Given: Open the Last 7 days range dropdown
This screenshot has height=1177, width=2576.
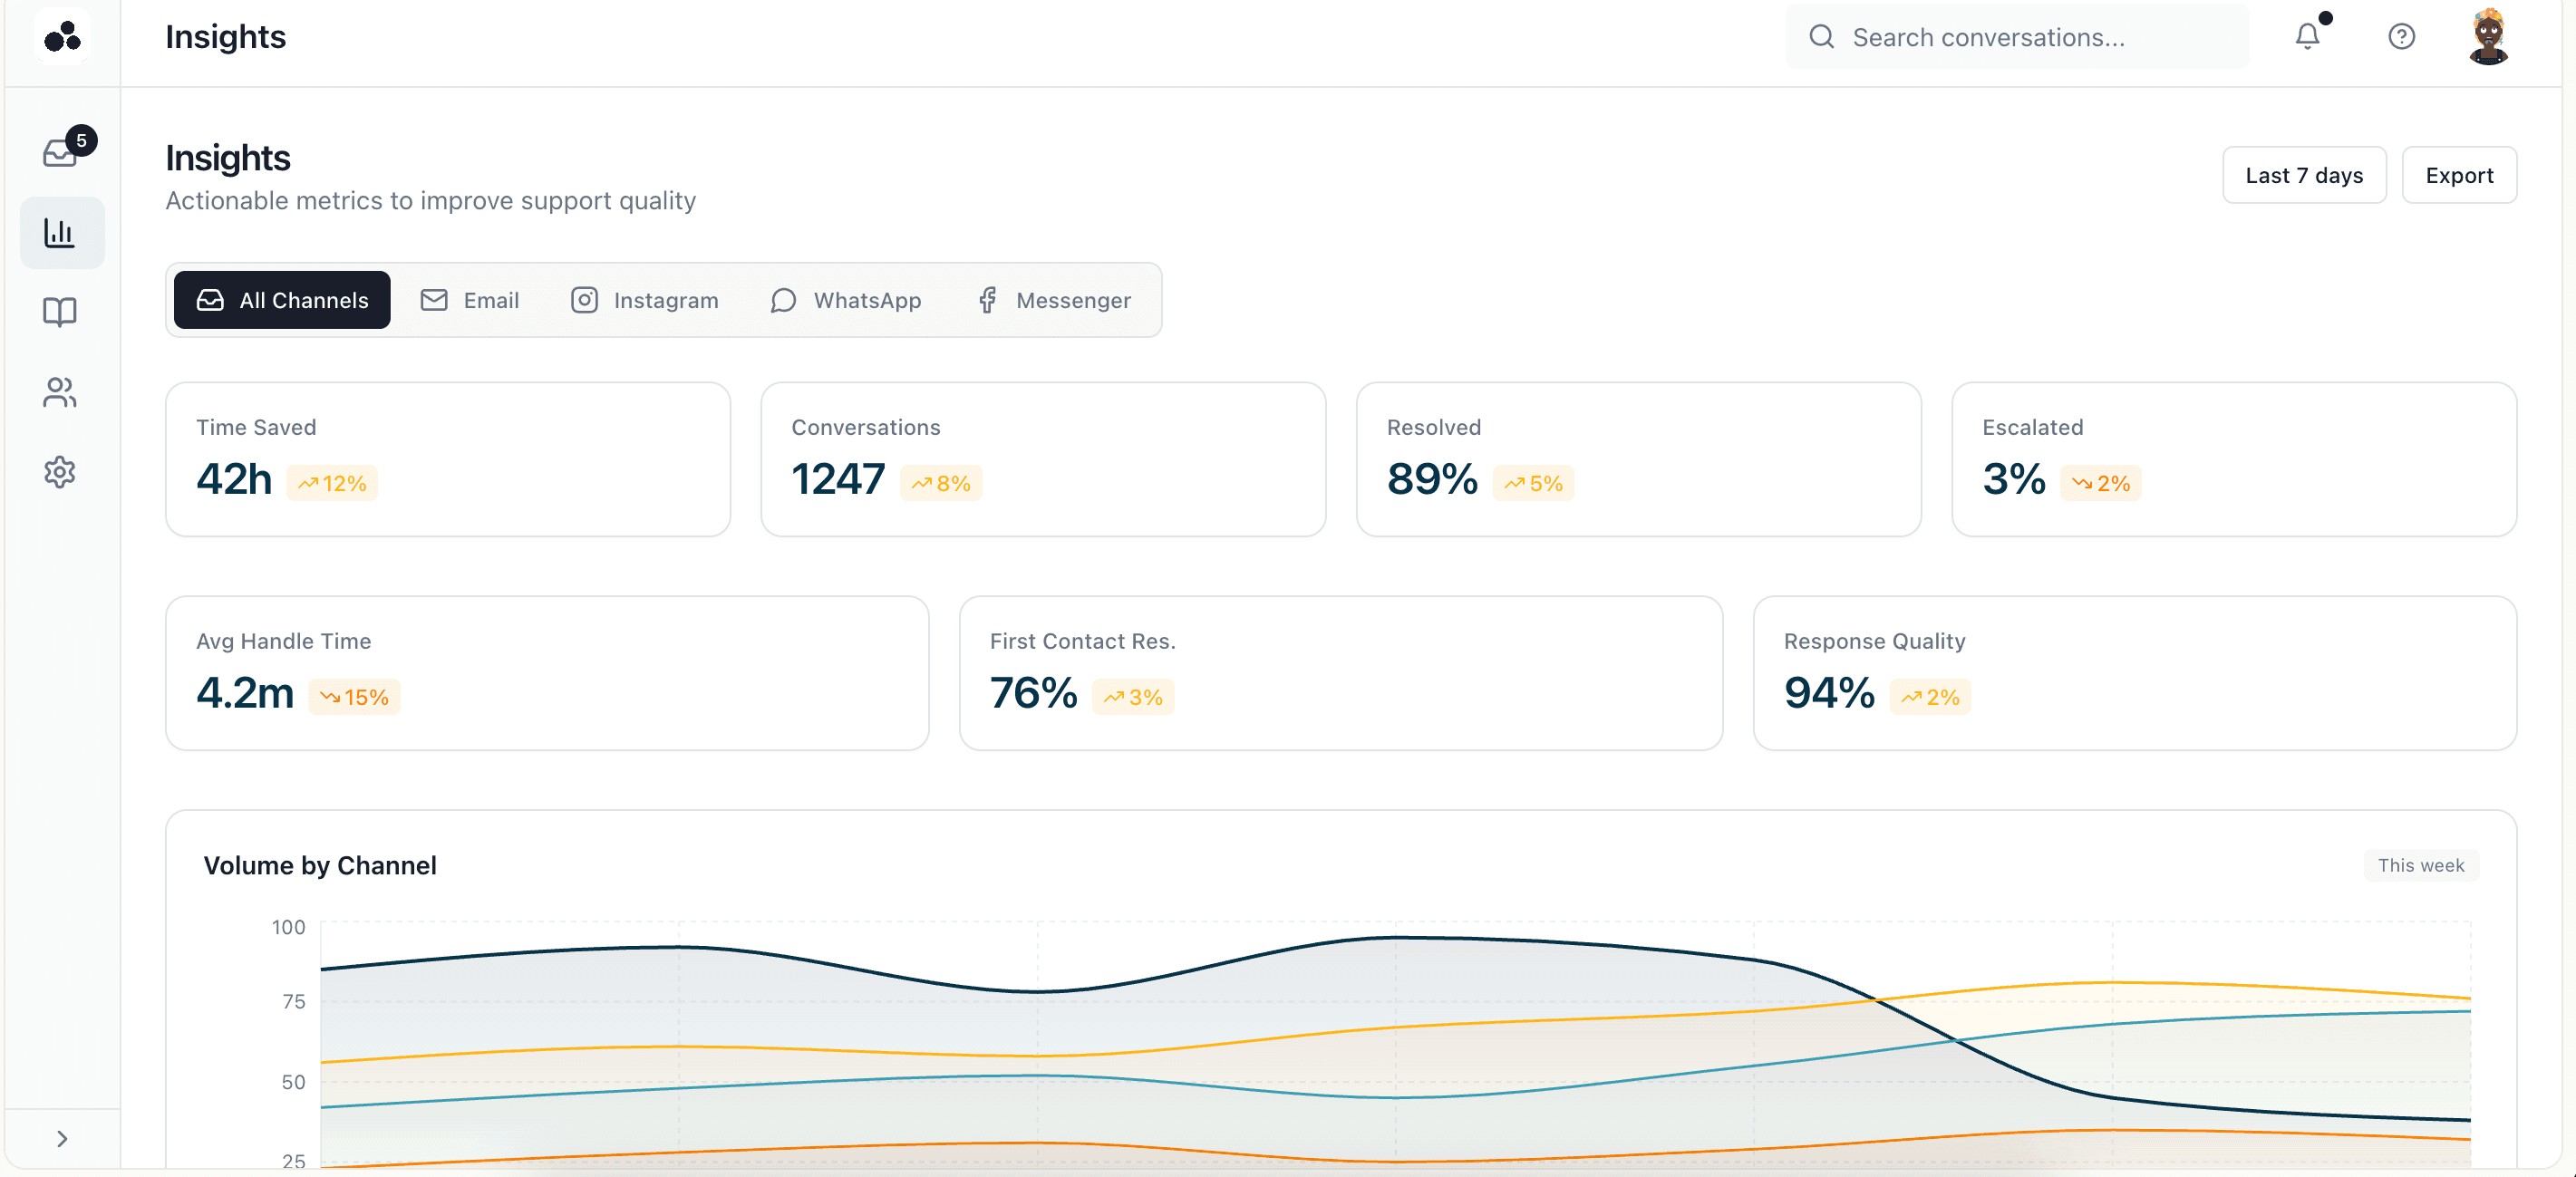Looking at the screenshot, I should pyautogui.click(x=2303, y=175).
